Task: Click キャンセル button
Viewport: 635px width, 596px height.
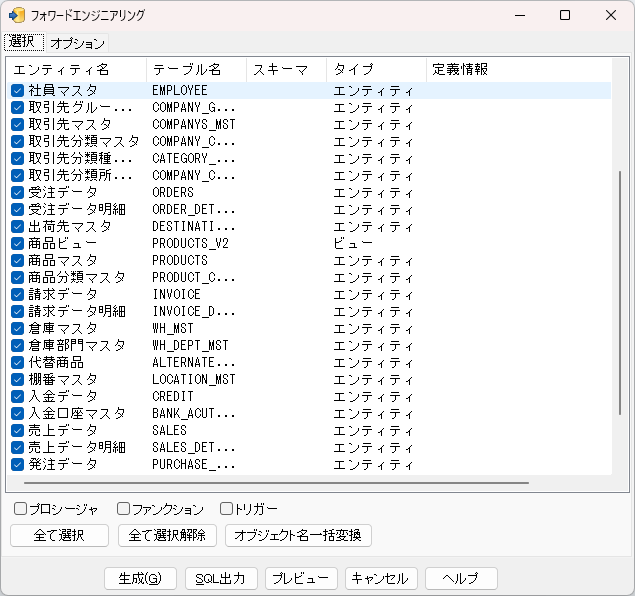Action: 381,579
